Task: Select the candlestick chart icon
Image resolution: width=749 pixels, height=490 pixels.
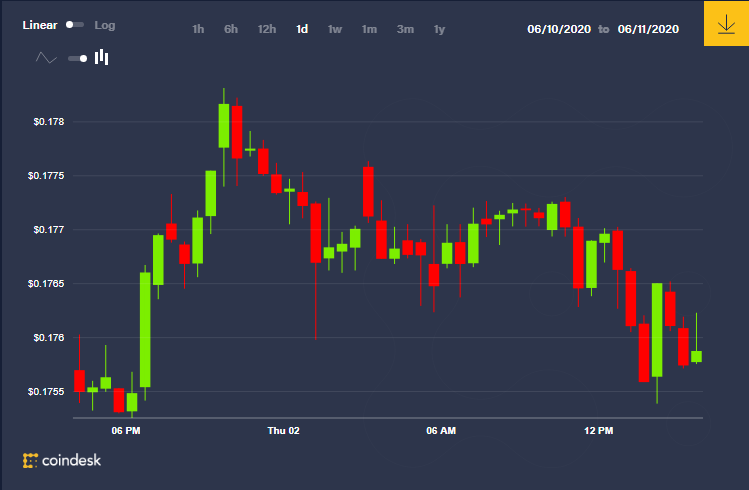Action: coord(101,57)
